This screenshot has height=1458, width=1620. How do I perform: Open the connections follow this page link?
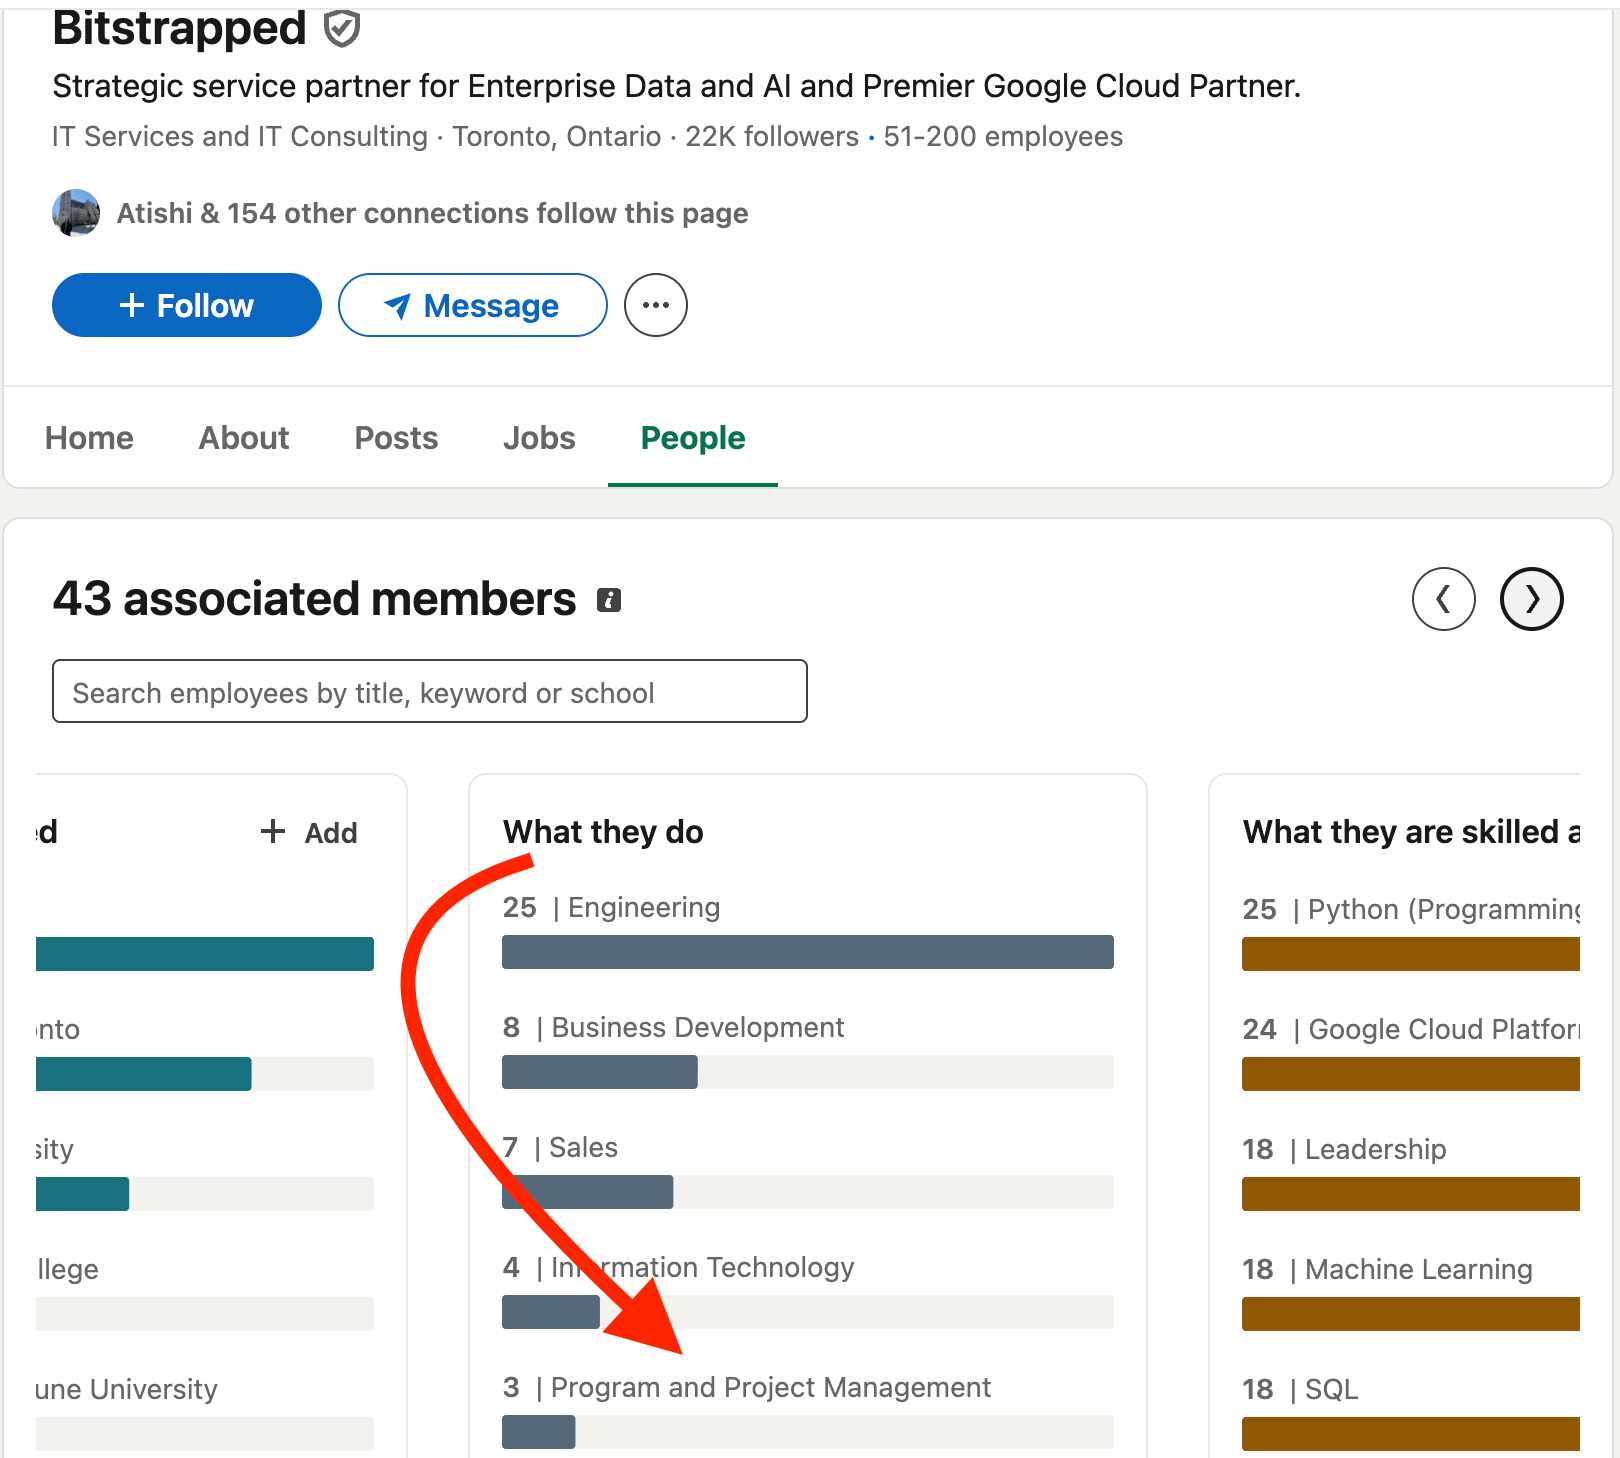[x=432, y=213]
